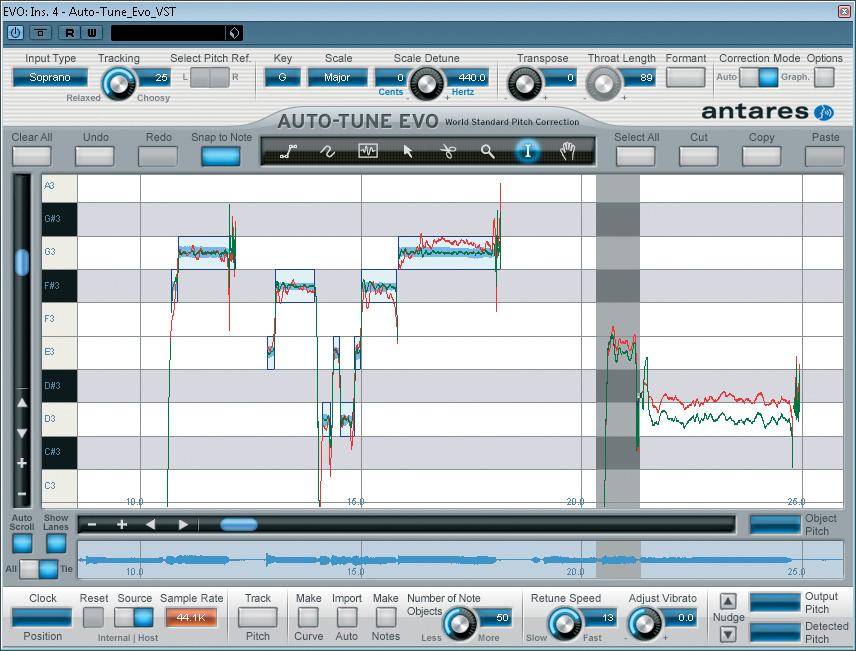Click the vertical scroll up arrow
Screen dimensions: 856x651
click(22, 403)
